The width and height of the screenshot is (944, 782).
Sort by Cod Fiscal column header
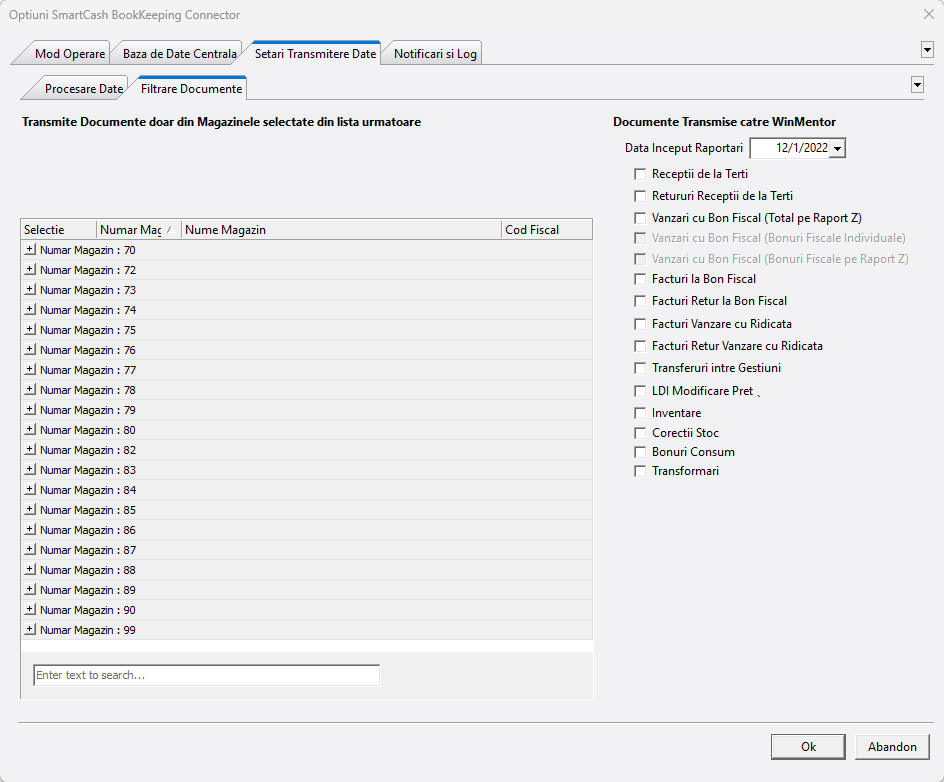[547, 229]
